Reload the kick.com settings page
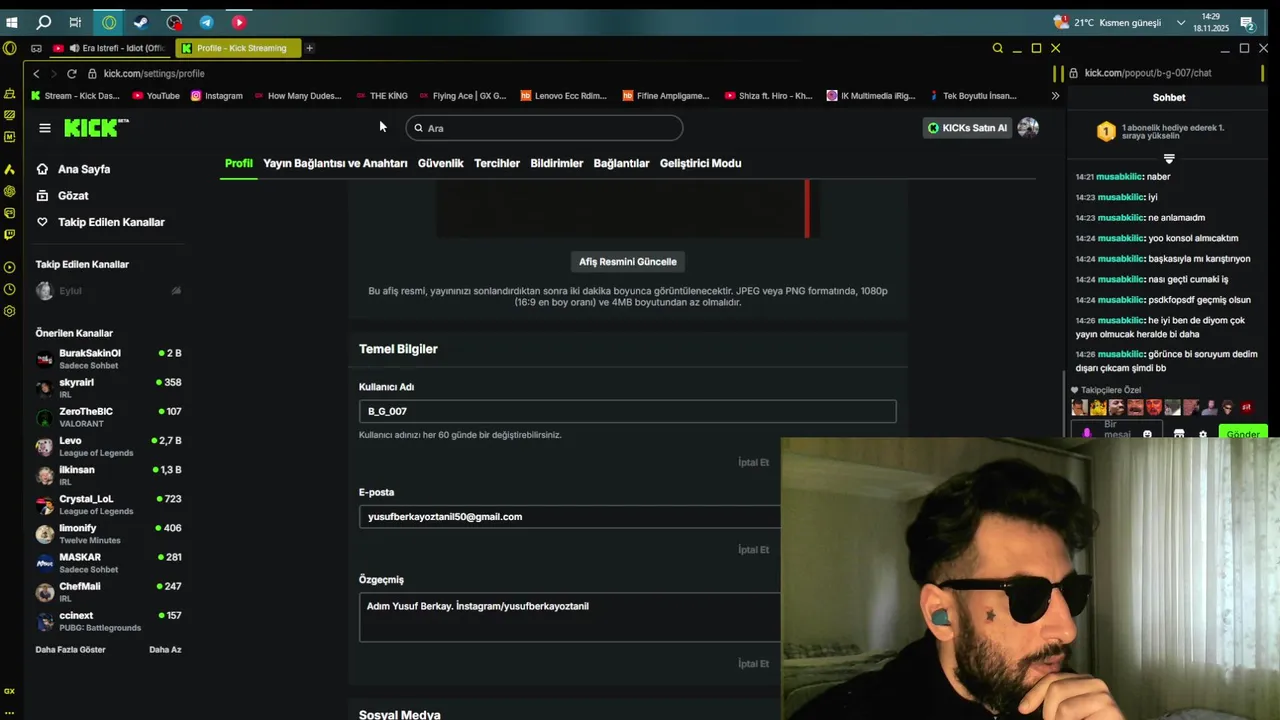This screenshot has height=720, width=1280. tap(71, 74)
